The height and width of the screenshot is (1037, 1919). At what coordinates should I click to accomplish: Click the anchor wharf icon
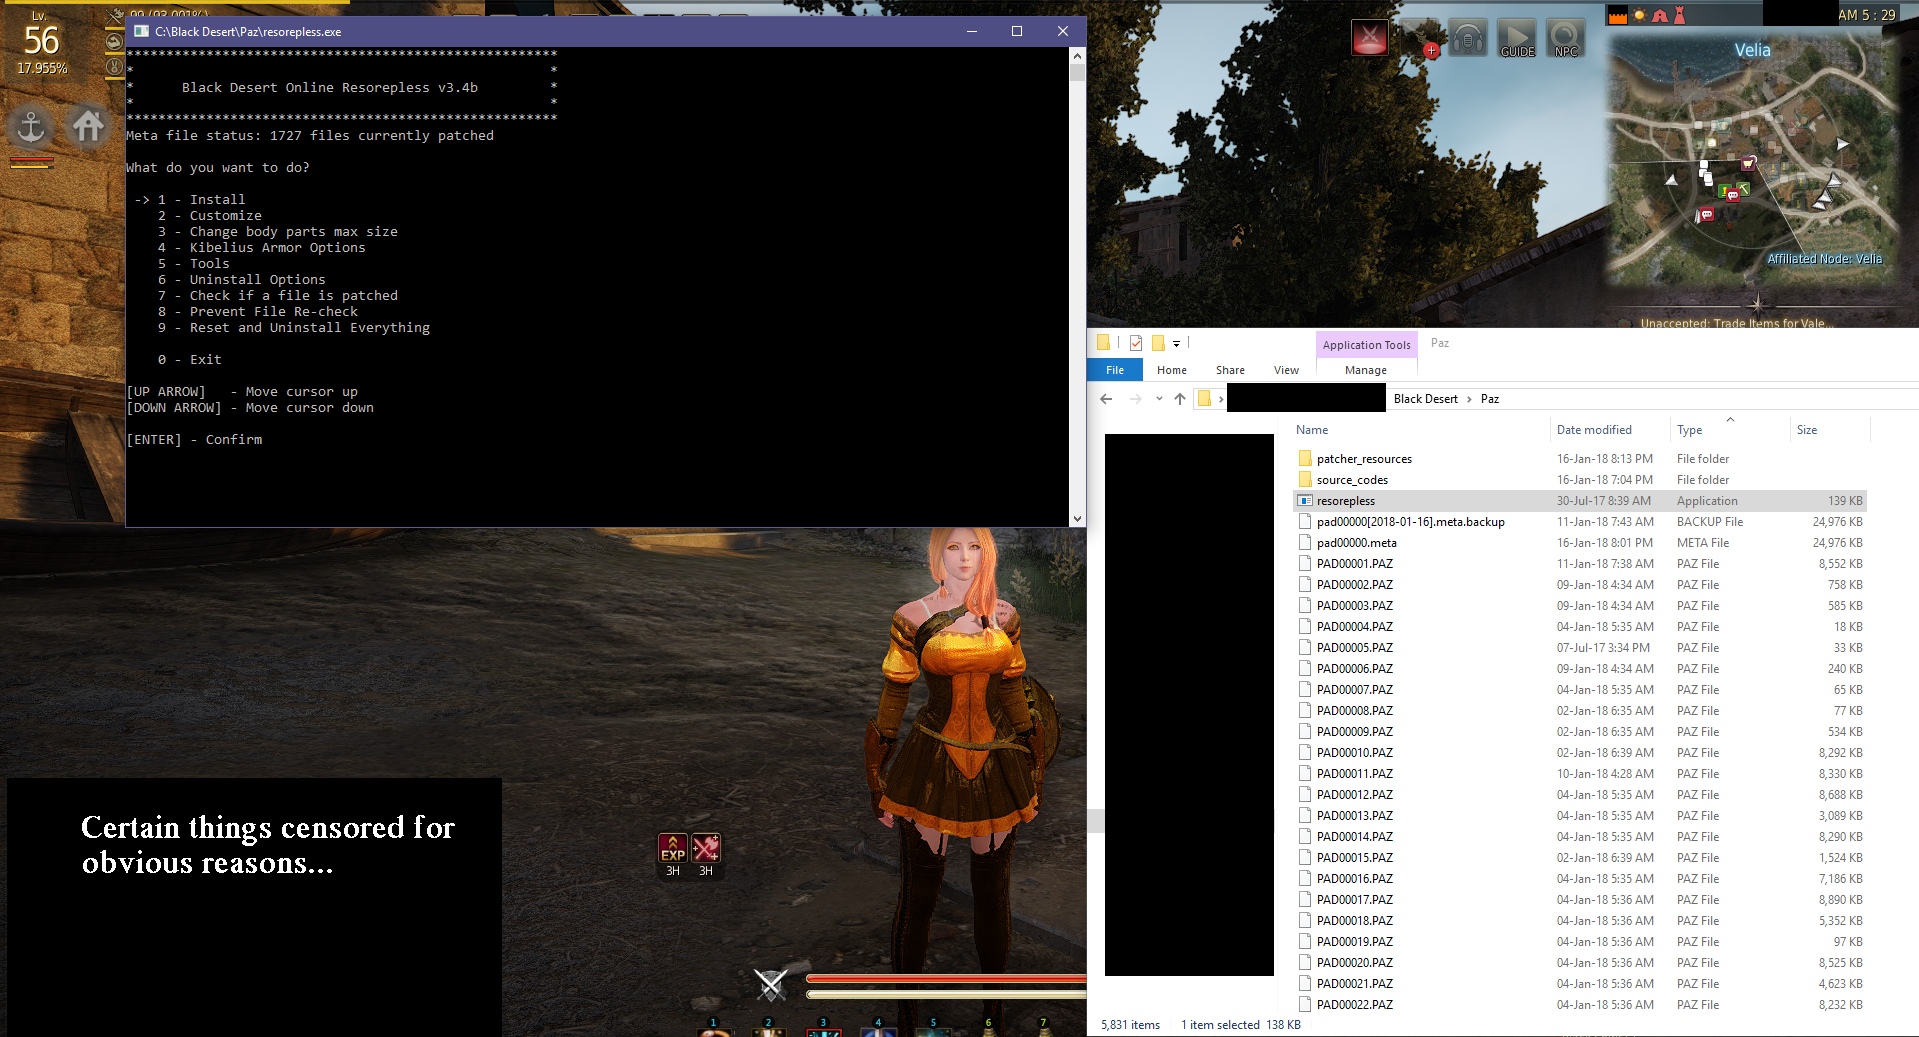click(x=32, y=127)
